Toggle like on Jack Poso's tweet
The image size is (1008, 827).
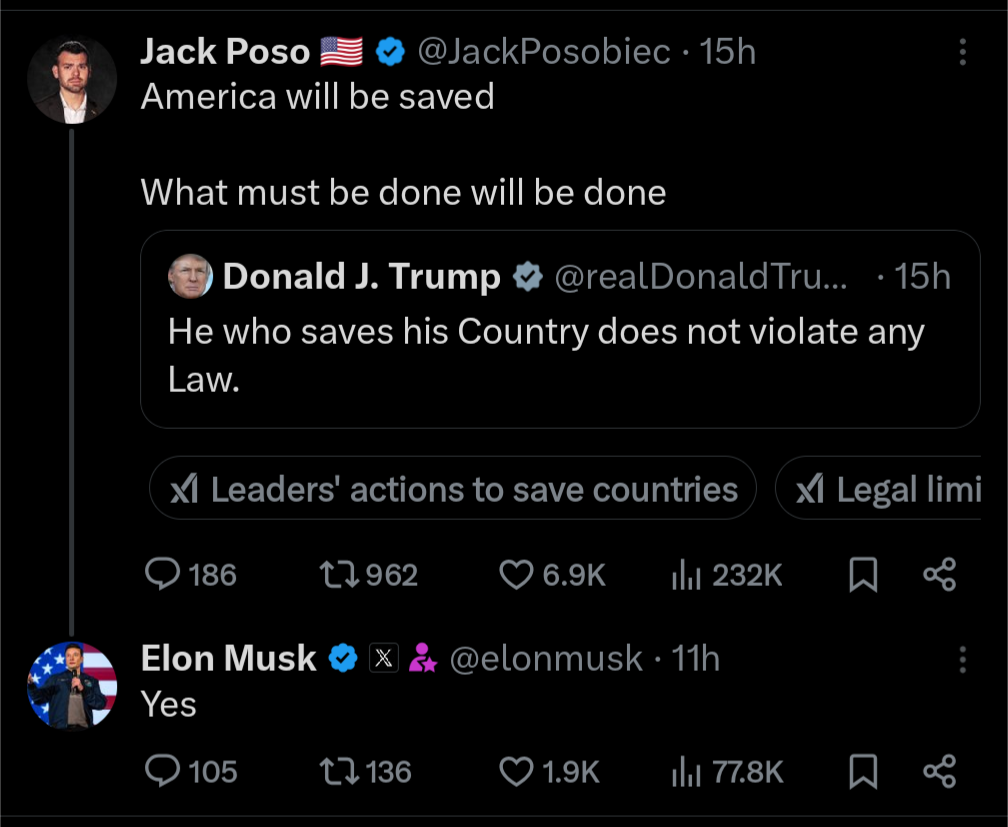517,574
